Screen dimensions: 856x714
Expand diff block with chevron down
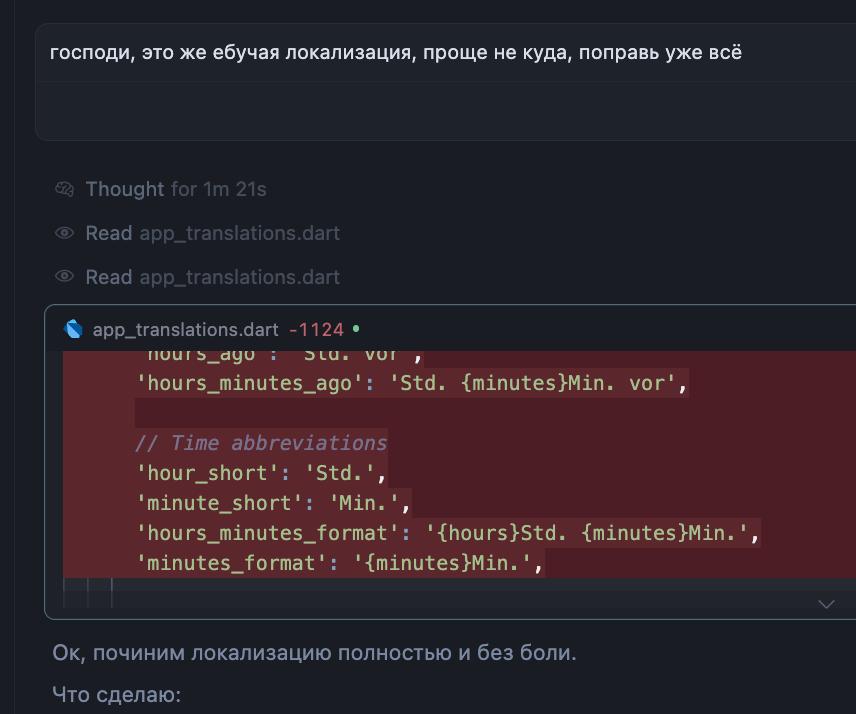pyautogui.click(x=826, y=604)
